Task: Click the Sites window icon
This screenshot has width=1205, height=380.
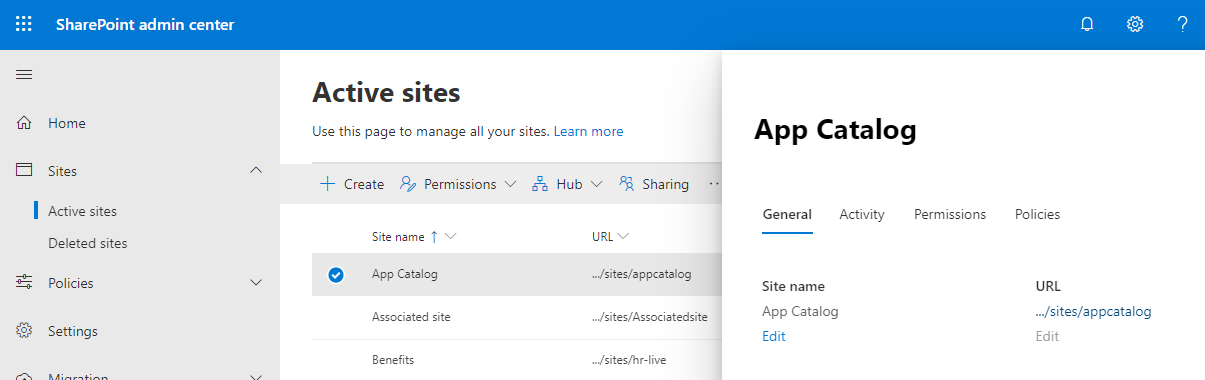Action: pos(25,171)
